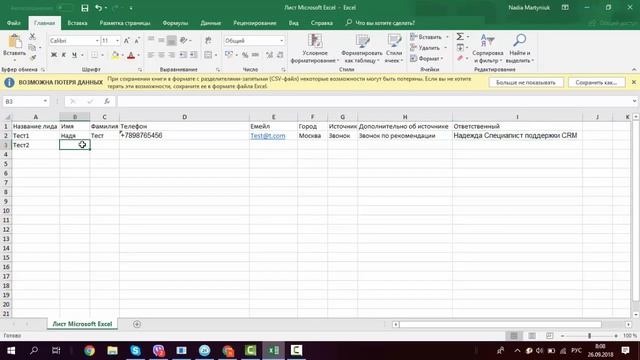This screenshot has height=360, width=640.
Task: Click the Save As button in warning bar
Action: [596, 82]
